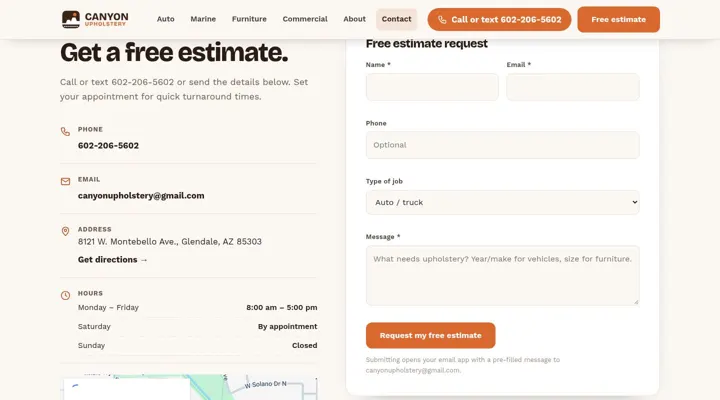720x400 pixels.
Task: Focus the optional Phone field
Action: (502, 145)
